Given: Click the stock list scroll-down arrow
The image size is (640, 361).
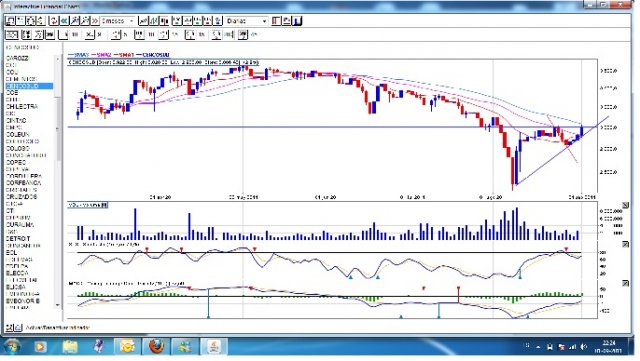Looking at the screenshot, I should coord(58,305).
